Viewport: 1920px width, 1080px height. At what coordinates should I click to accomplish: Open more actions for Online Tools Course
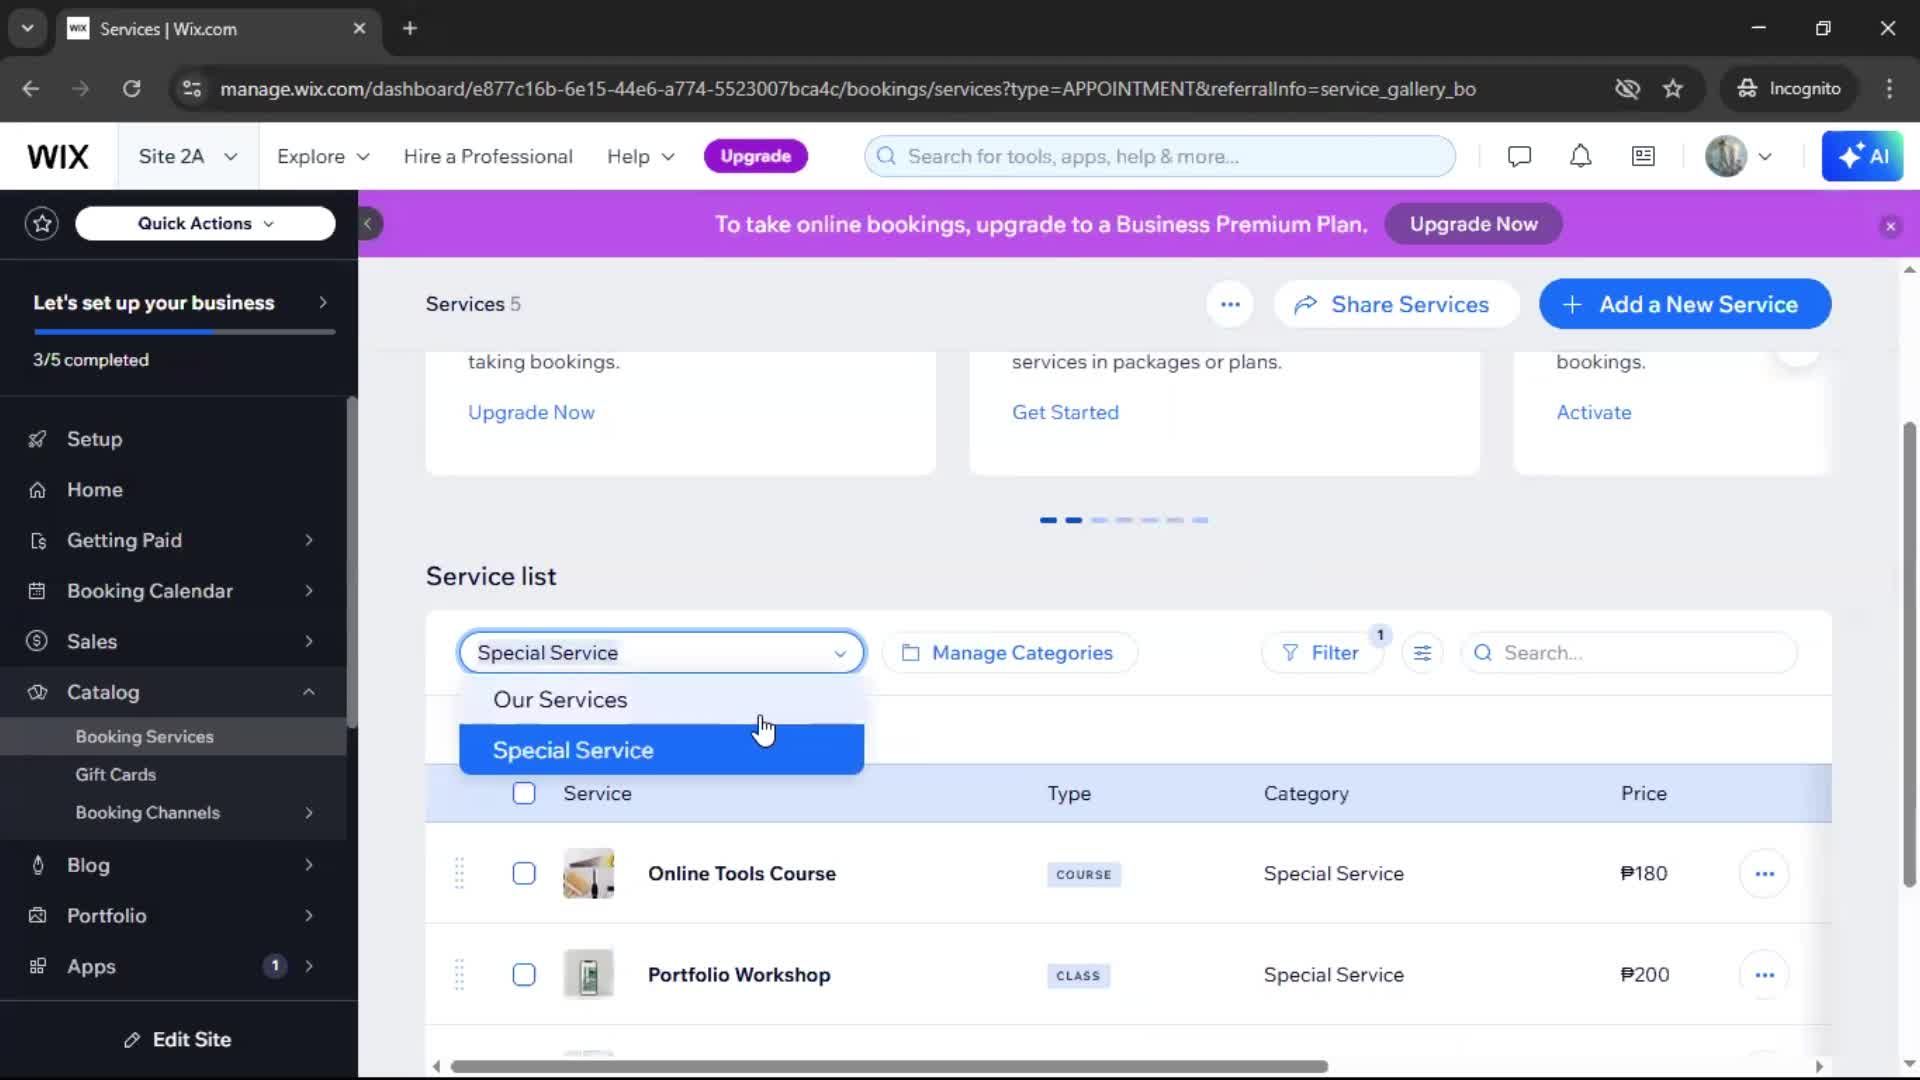click(1764, 874)
